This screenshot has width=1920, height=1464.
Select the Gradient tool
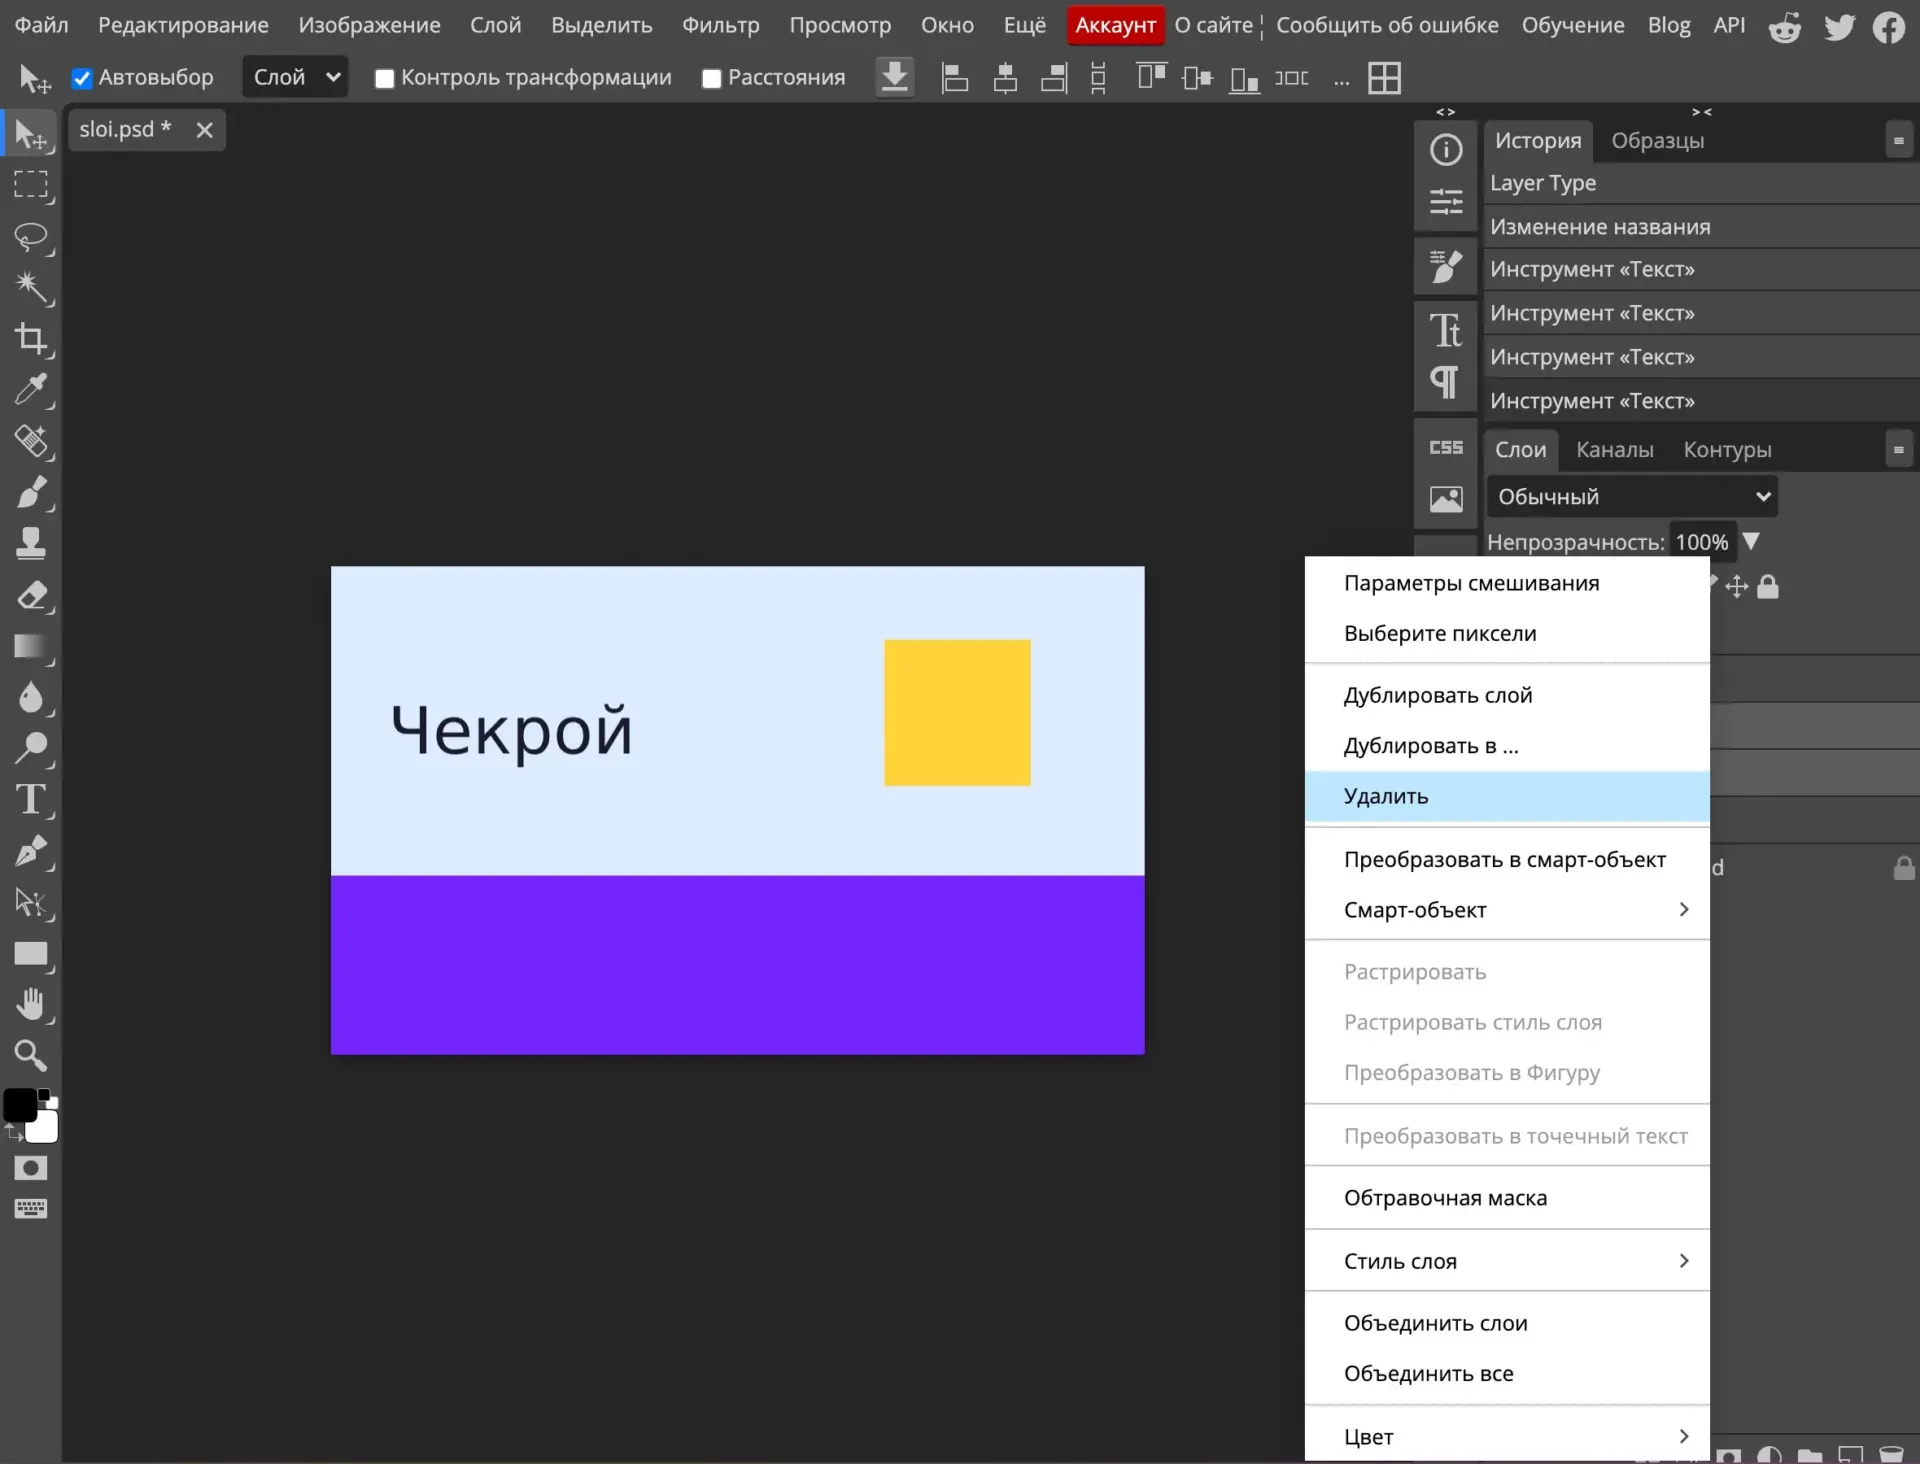tap(31, 646)
